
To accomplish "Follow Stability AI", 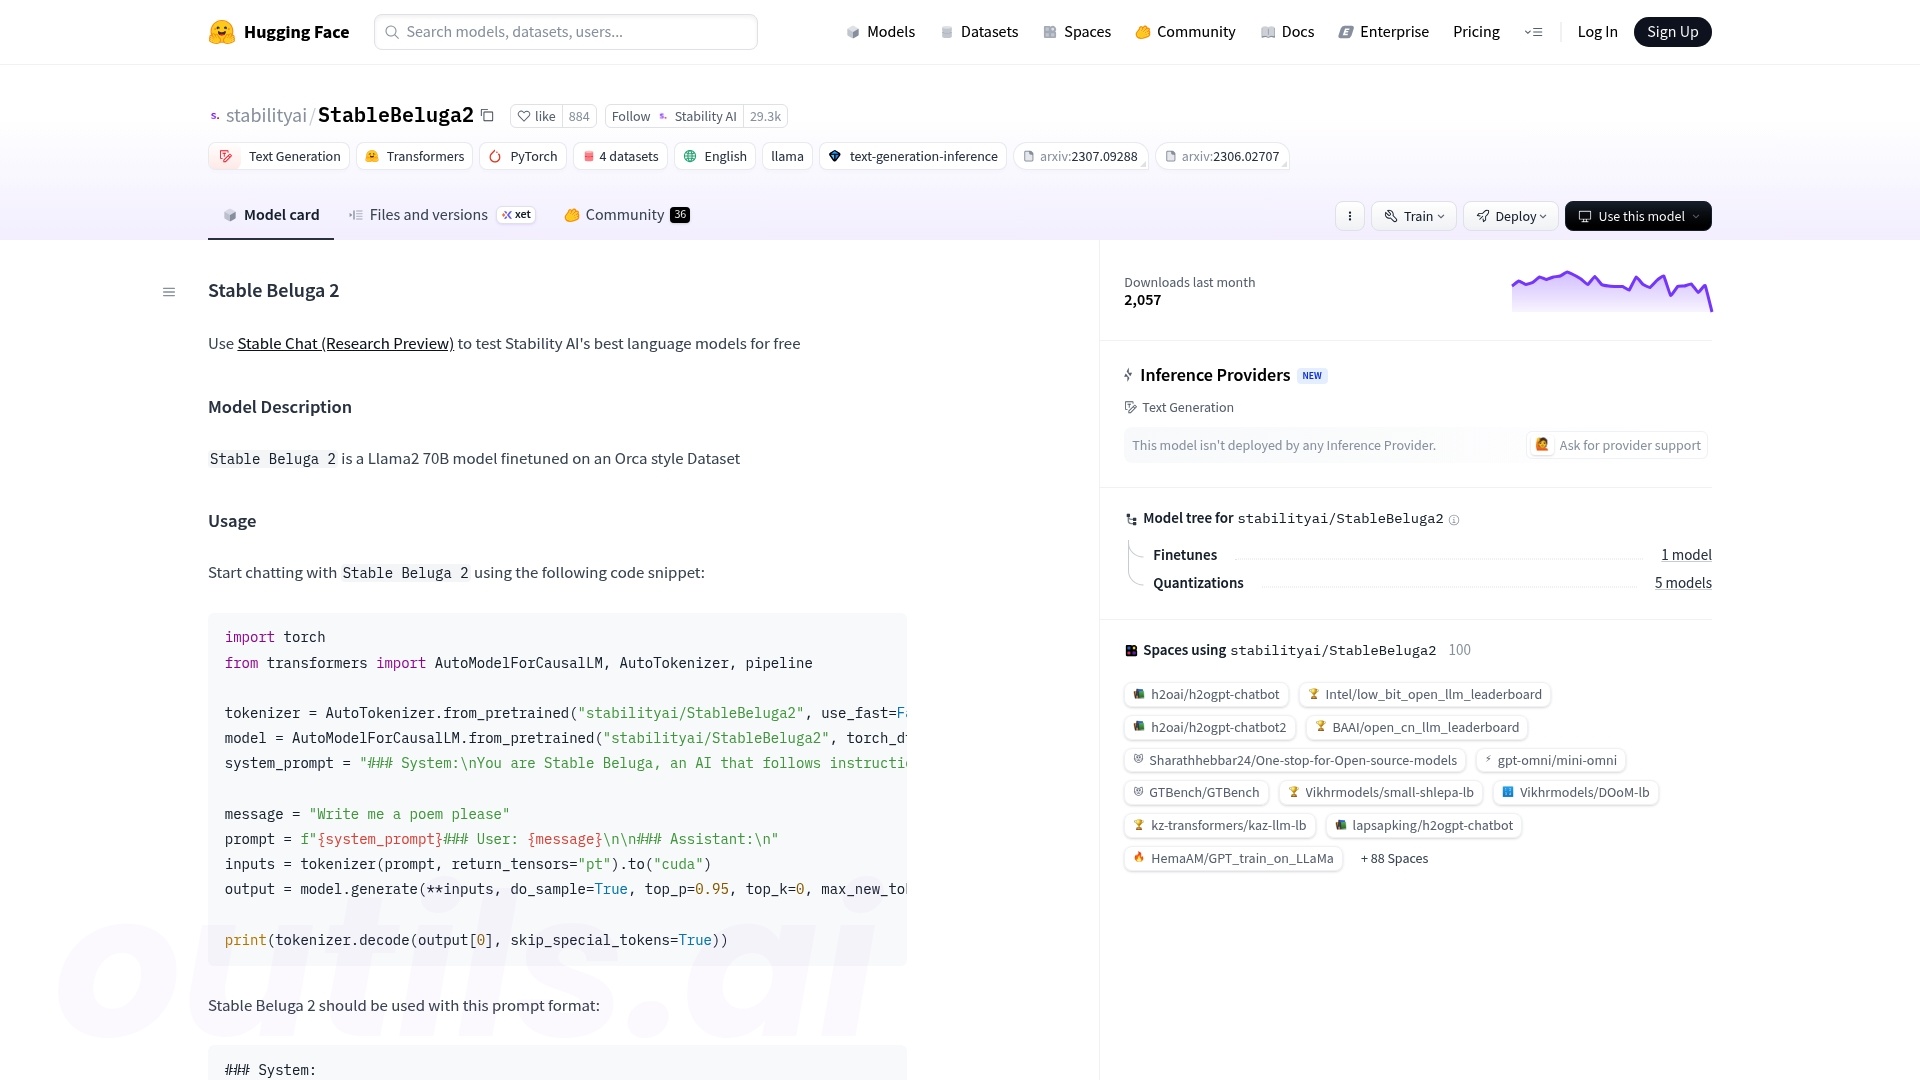I will pyautogui.click(x=675, y=116).
